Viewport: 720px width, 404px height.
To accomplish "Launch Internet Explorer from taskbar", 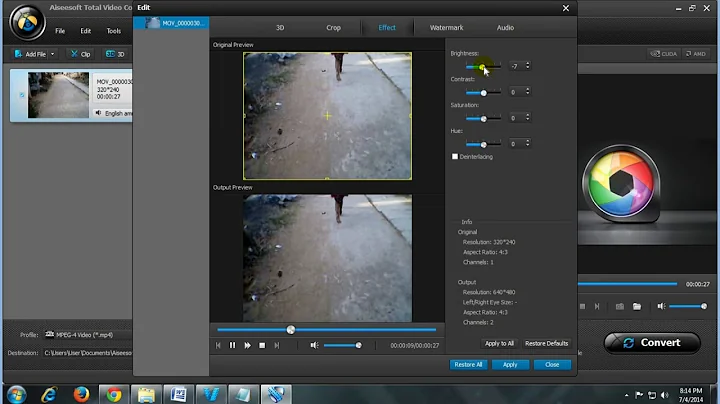I will 49,394.
